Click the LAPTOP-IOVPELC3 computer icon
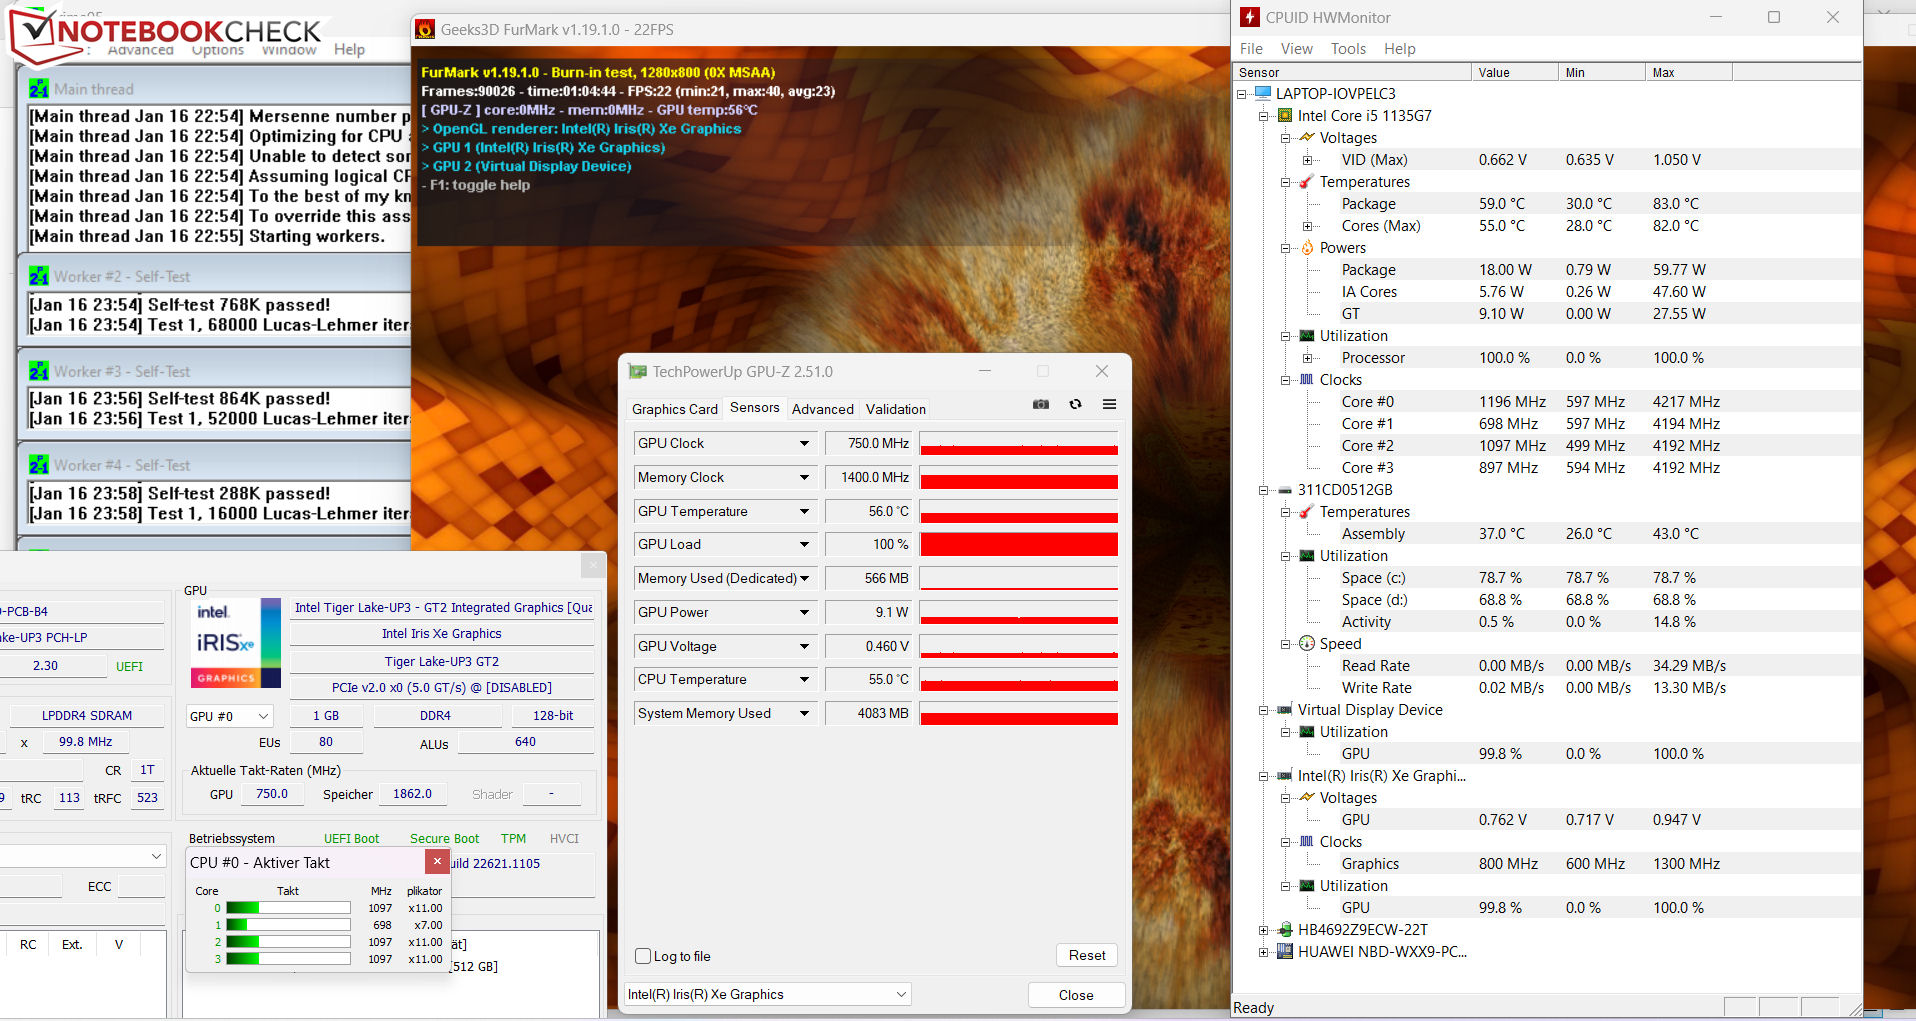1916x1021 pixels. coord(1263,93)
